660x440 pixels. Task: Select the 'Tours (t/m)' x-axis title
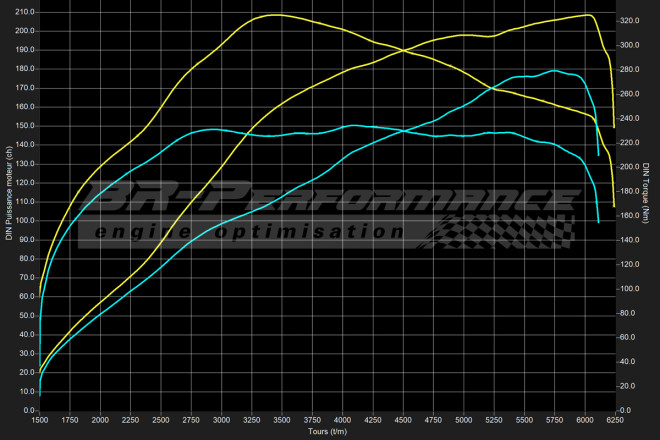[x=327, y=432]
